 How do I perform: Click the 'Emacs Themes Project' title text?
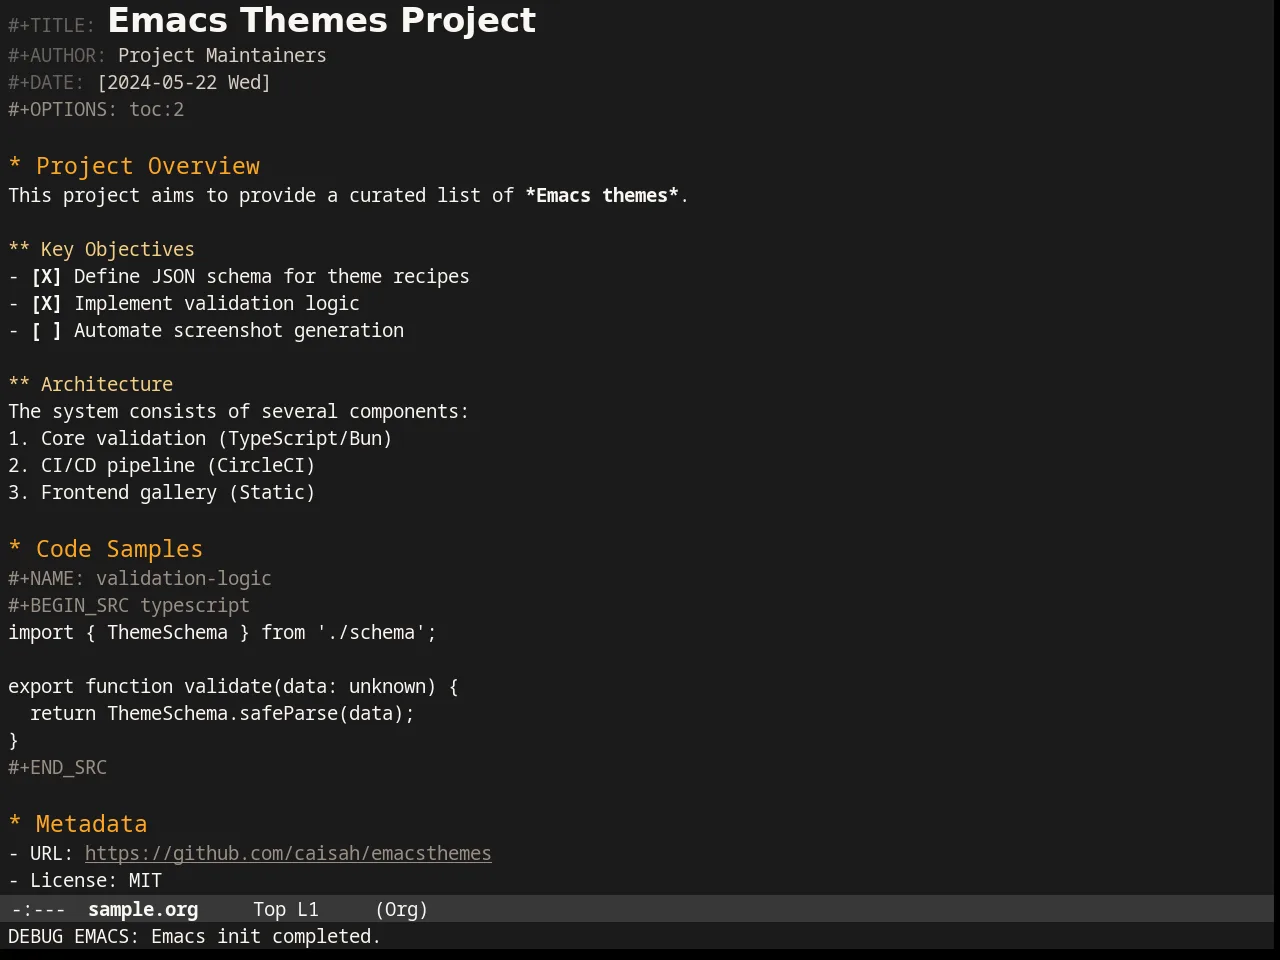click(x=322, y=20)
